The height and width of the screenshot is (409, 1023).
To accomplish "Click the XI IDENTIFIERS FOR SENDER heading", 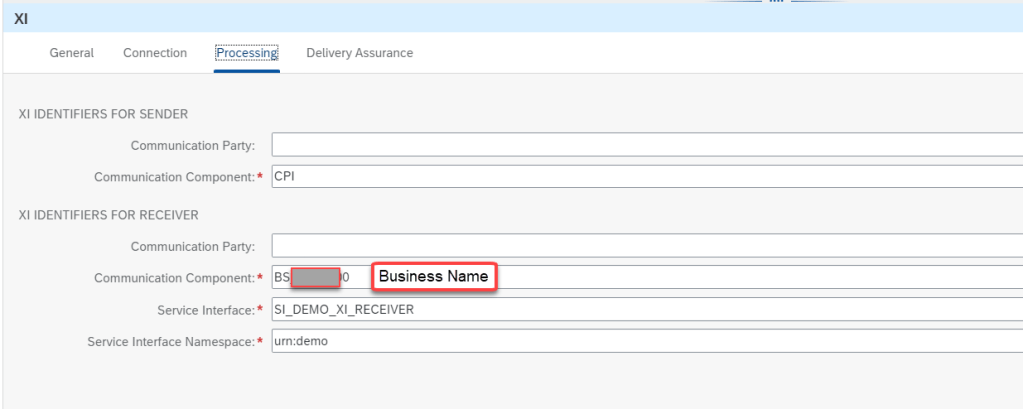I will pos(103,114).
